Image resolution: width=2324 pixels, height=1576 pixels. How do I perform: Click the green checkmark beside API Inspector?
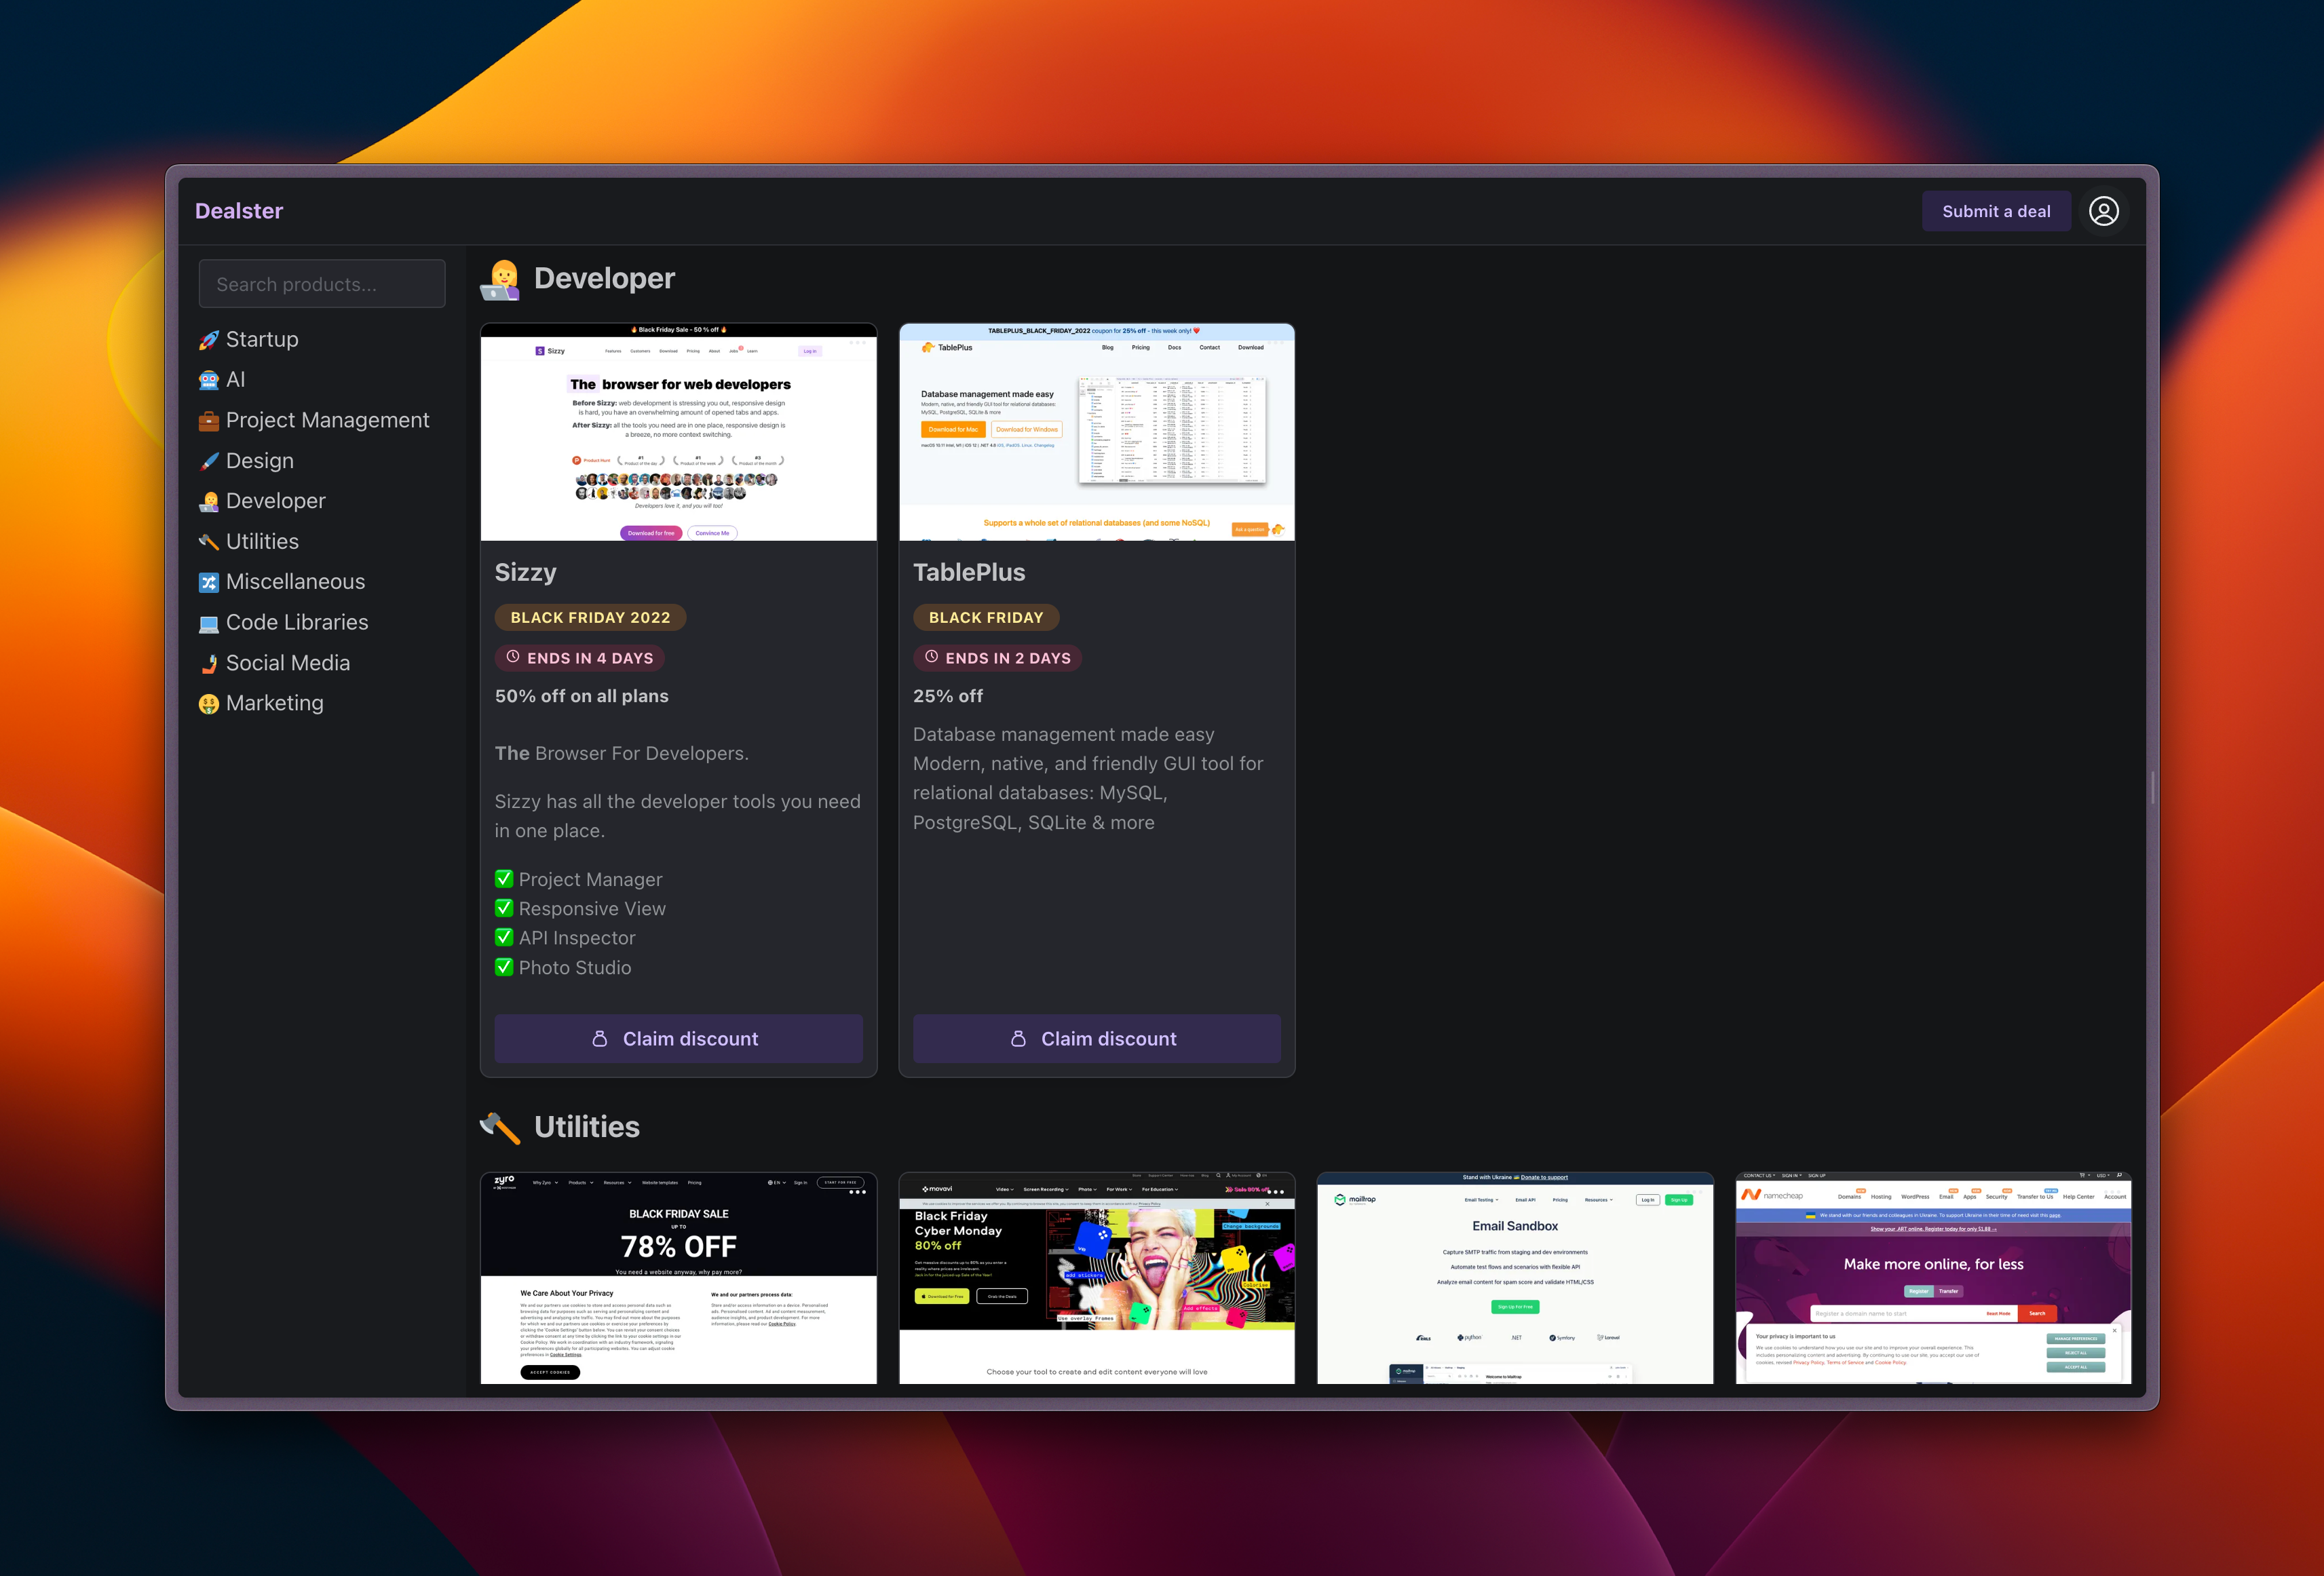coord(504,937)
